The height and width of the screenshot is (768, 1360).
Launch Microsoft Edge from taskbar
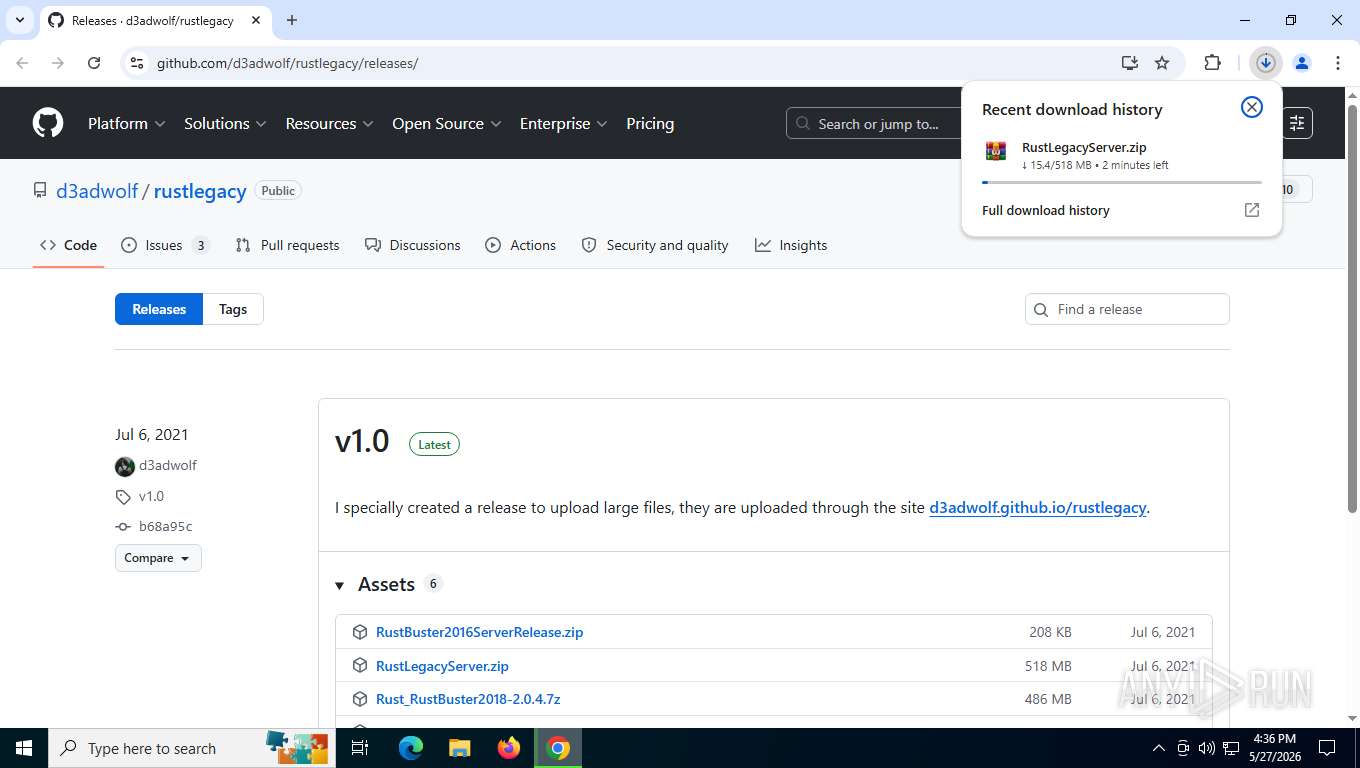tap(411, 748)
